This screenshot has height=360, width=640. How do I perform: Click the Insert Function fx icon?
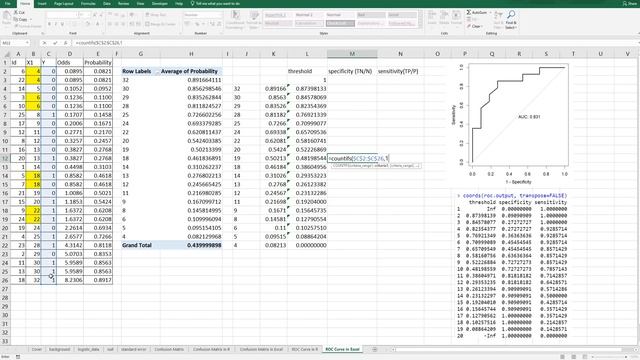[65, 43]
